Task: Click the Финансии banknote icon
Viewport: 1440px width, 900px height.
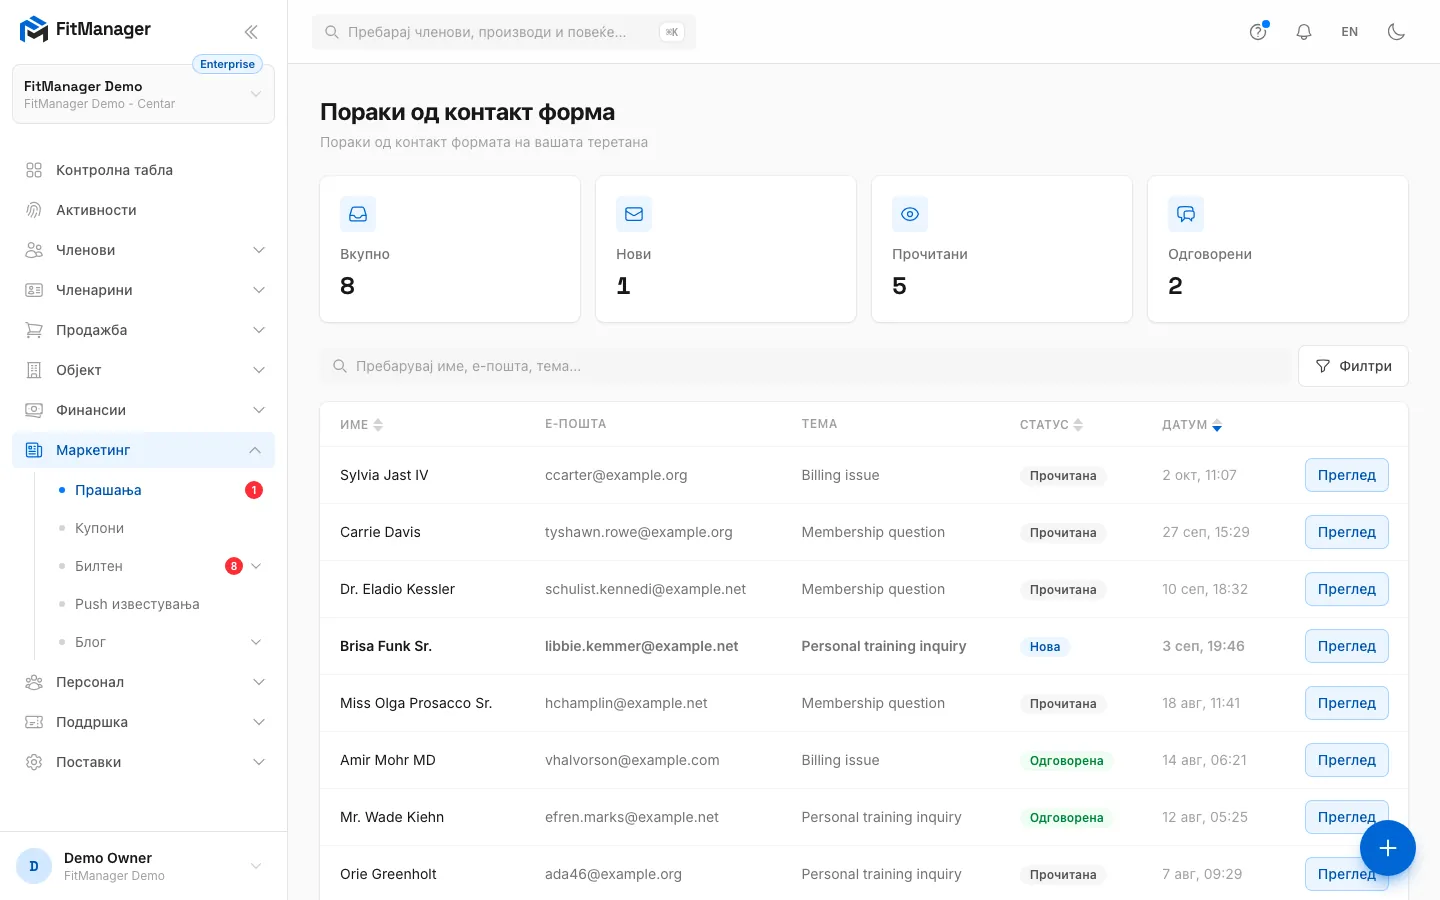Action: (34, 410)
